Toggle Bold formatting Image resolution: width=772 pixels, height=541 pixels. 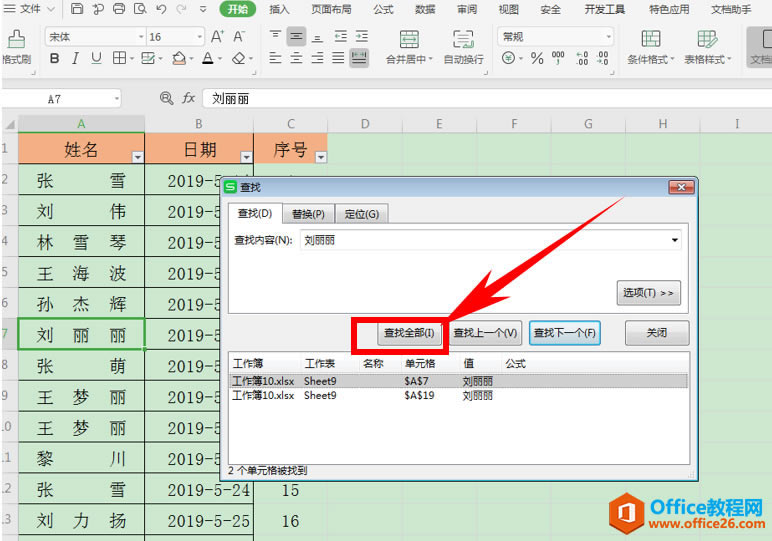point(54,59)
